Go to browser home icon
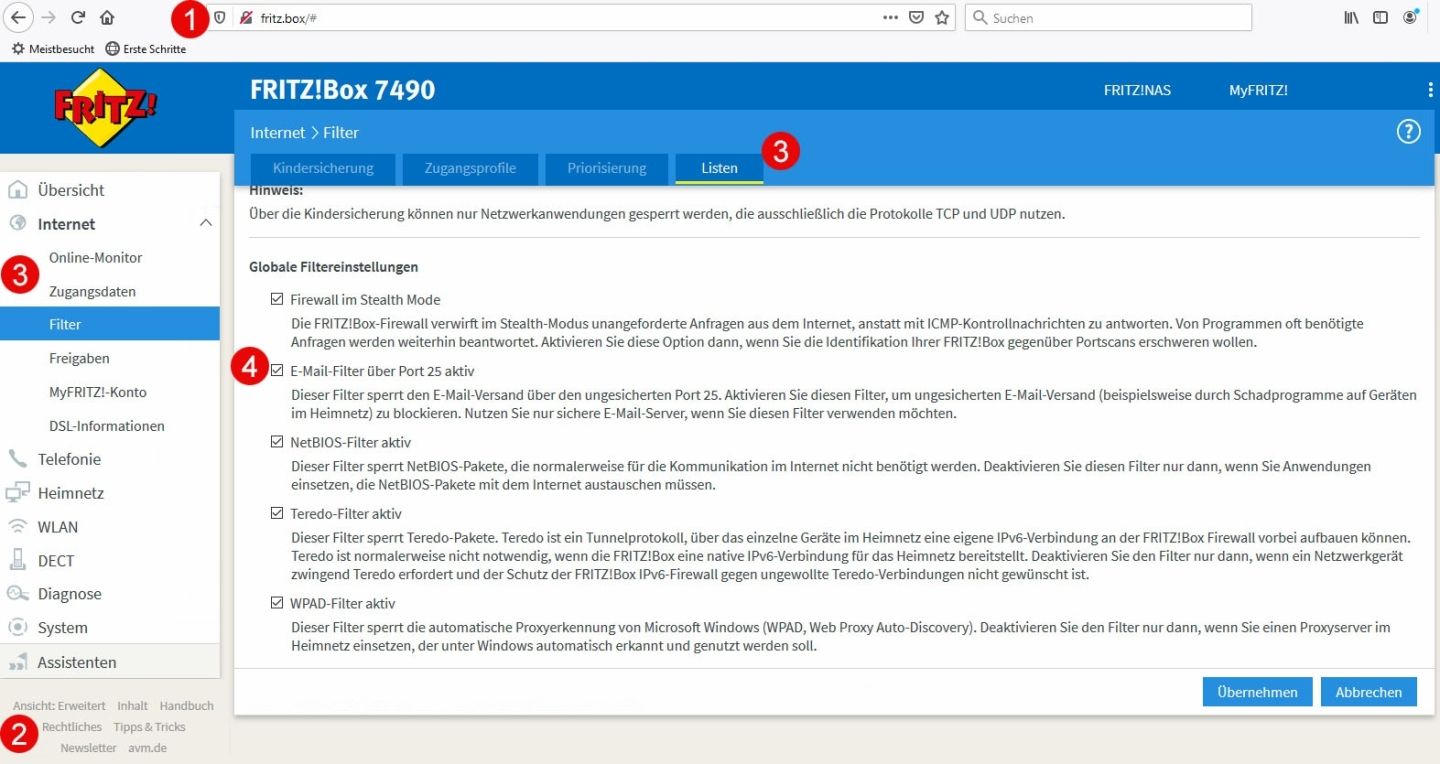 (x=107, y=17)
